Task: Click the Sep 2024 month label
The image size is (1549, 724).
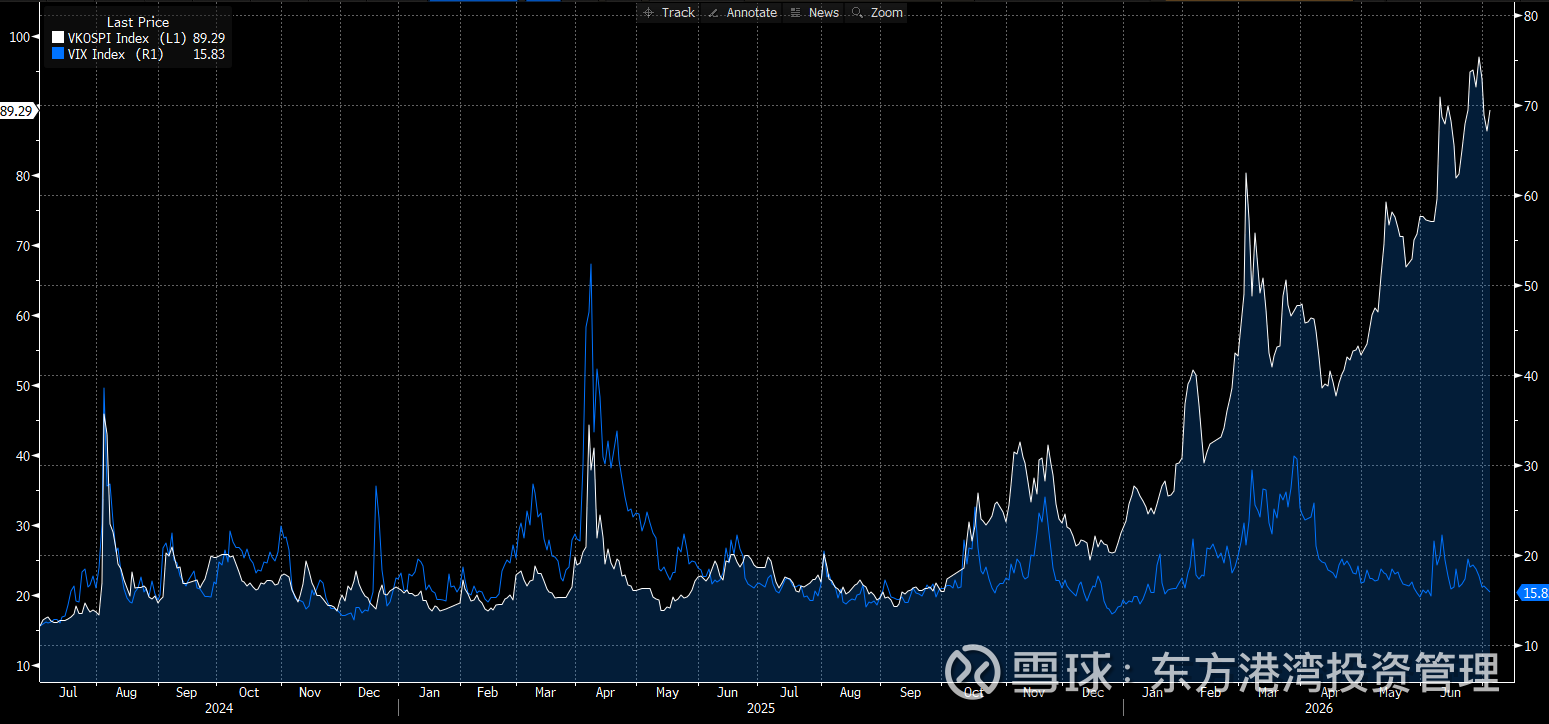Action: click(186, 692)
